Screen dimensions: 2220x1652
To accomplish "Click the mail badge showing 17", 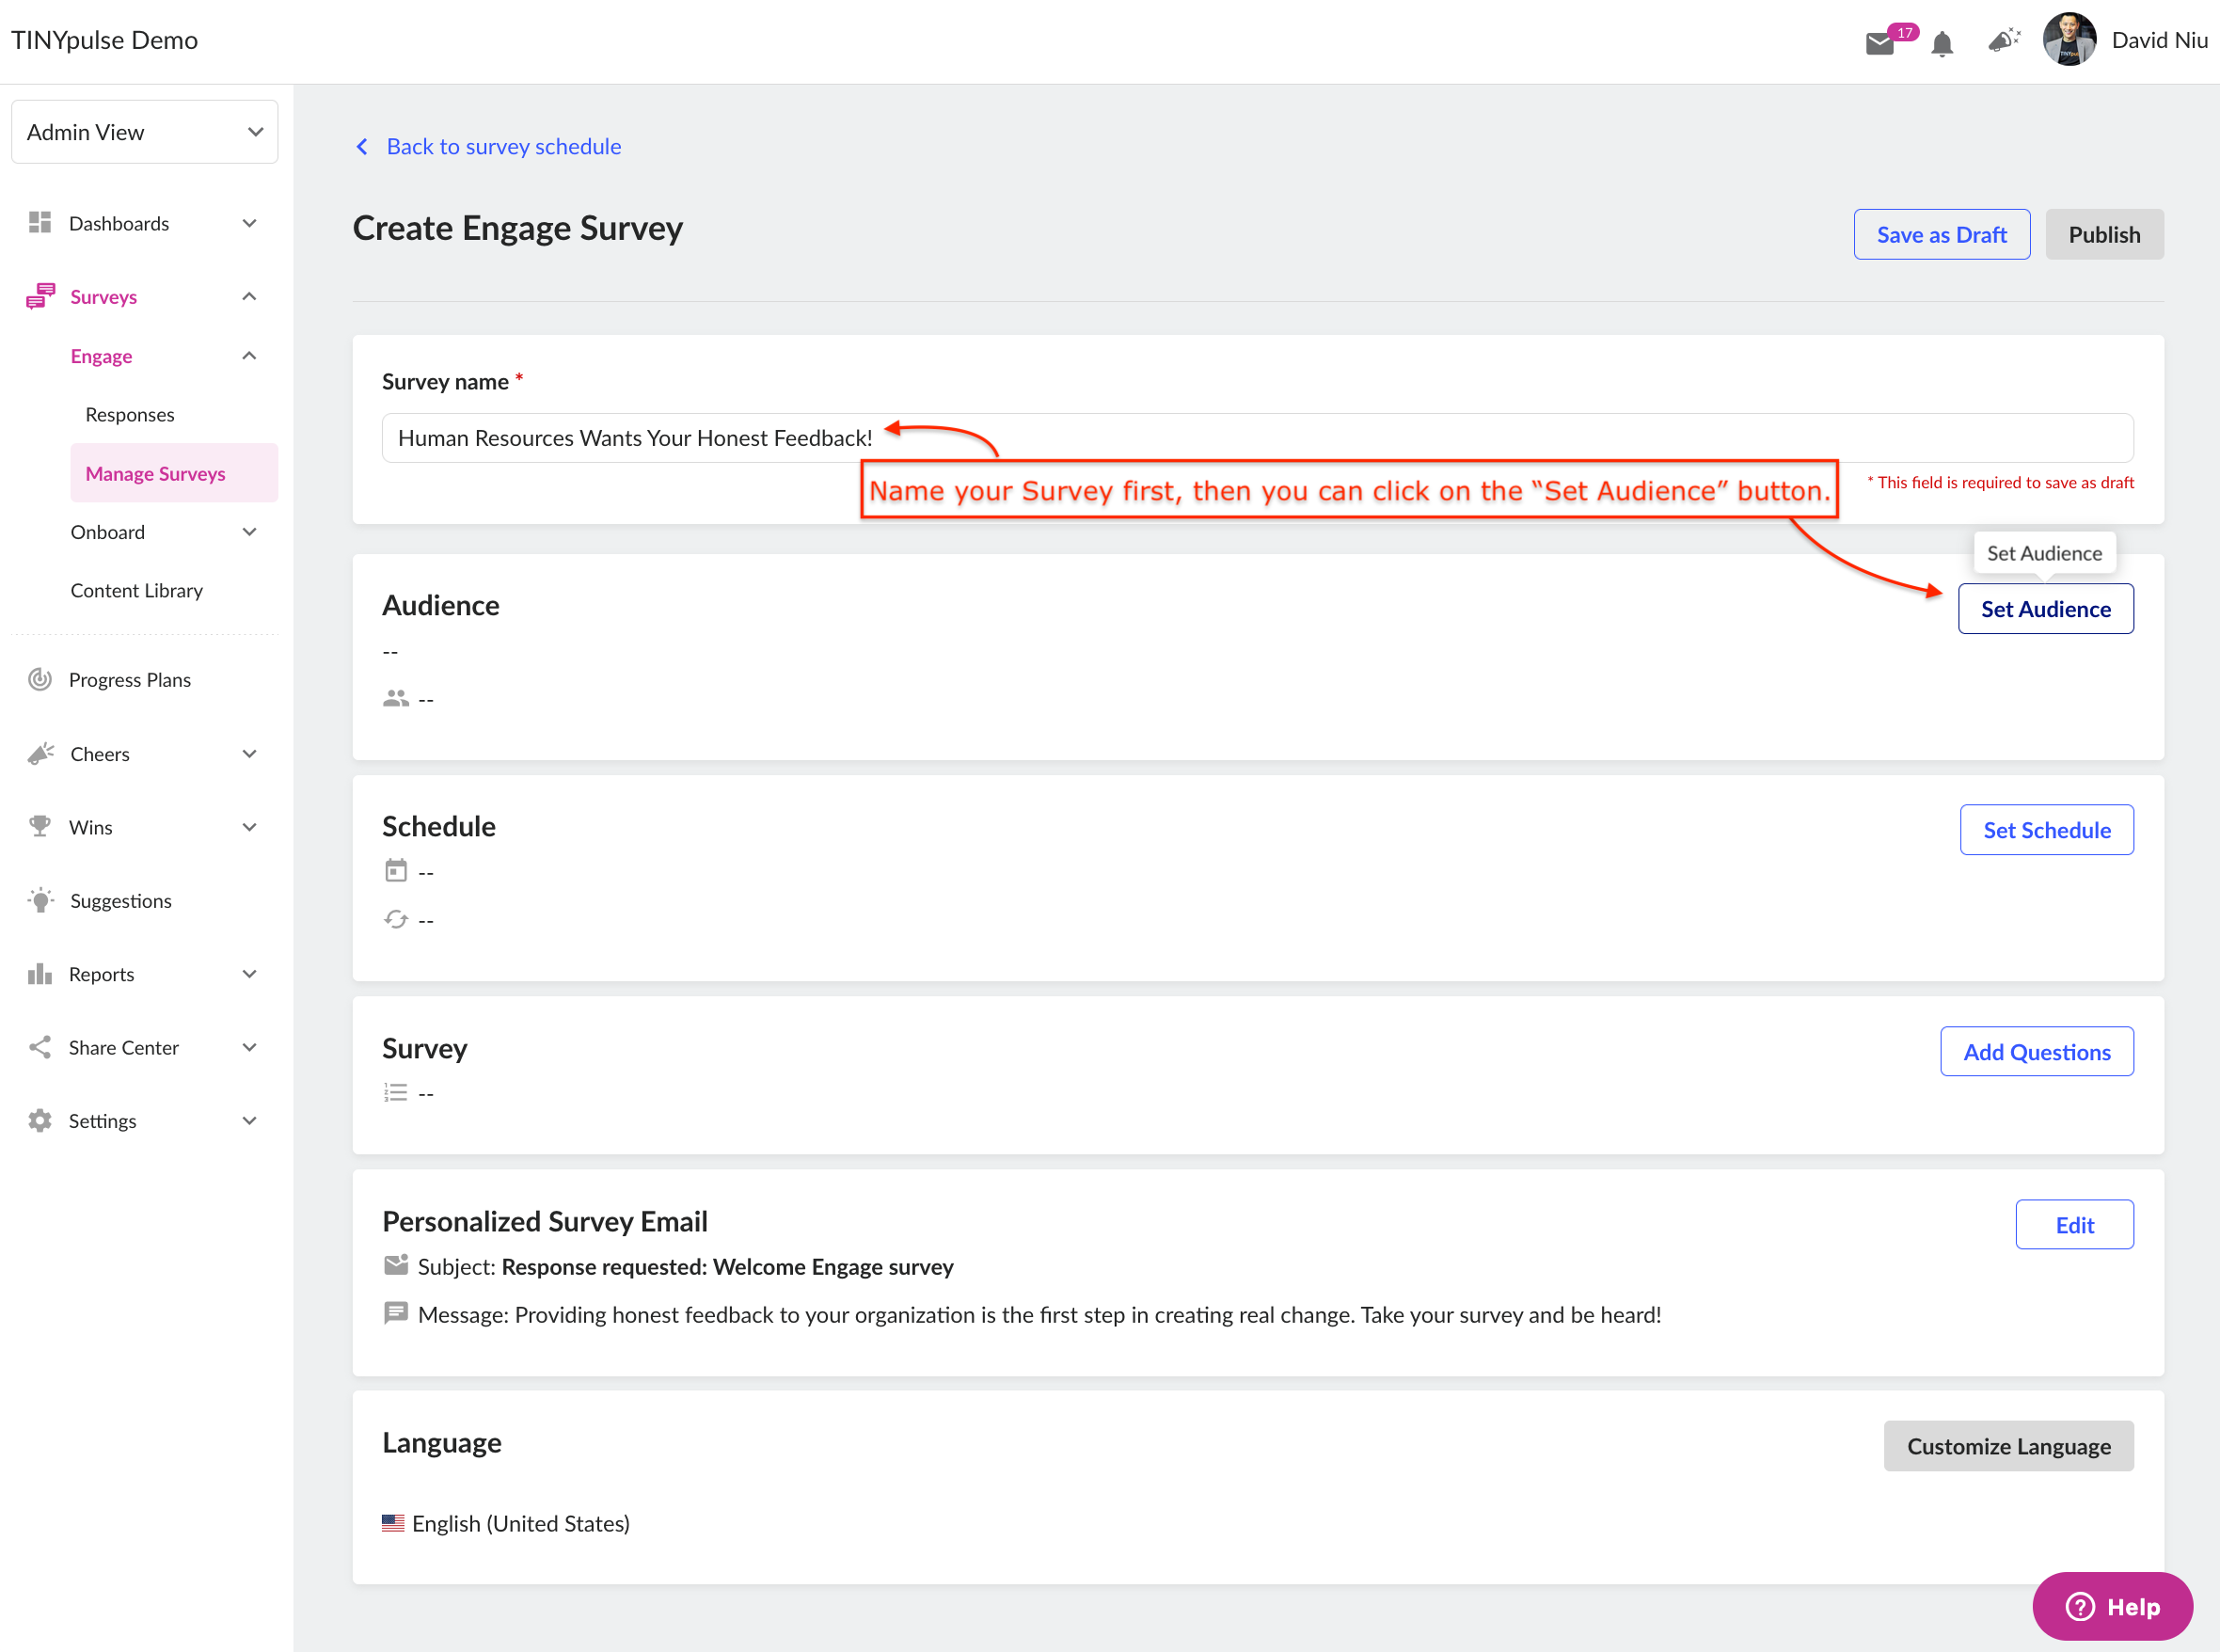I will pyautogui.click(x=1904, y=32).
